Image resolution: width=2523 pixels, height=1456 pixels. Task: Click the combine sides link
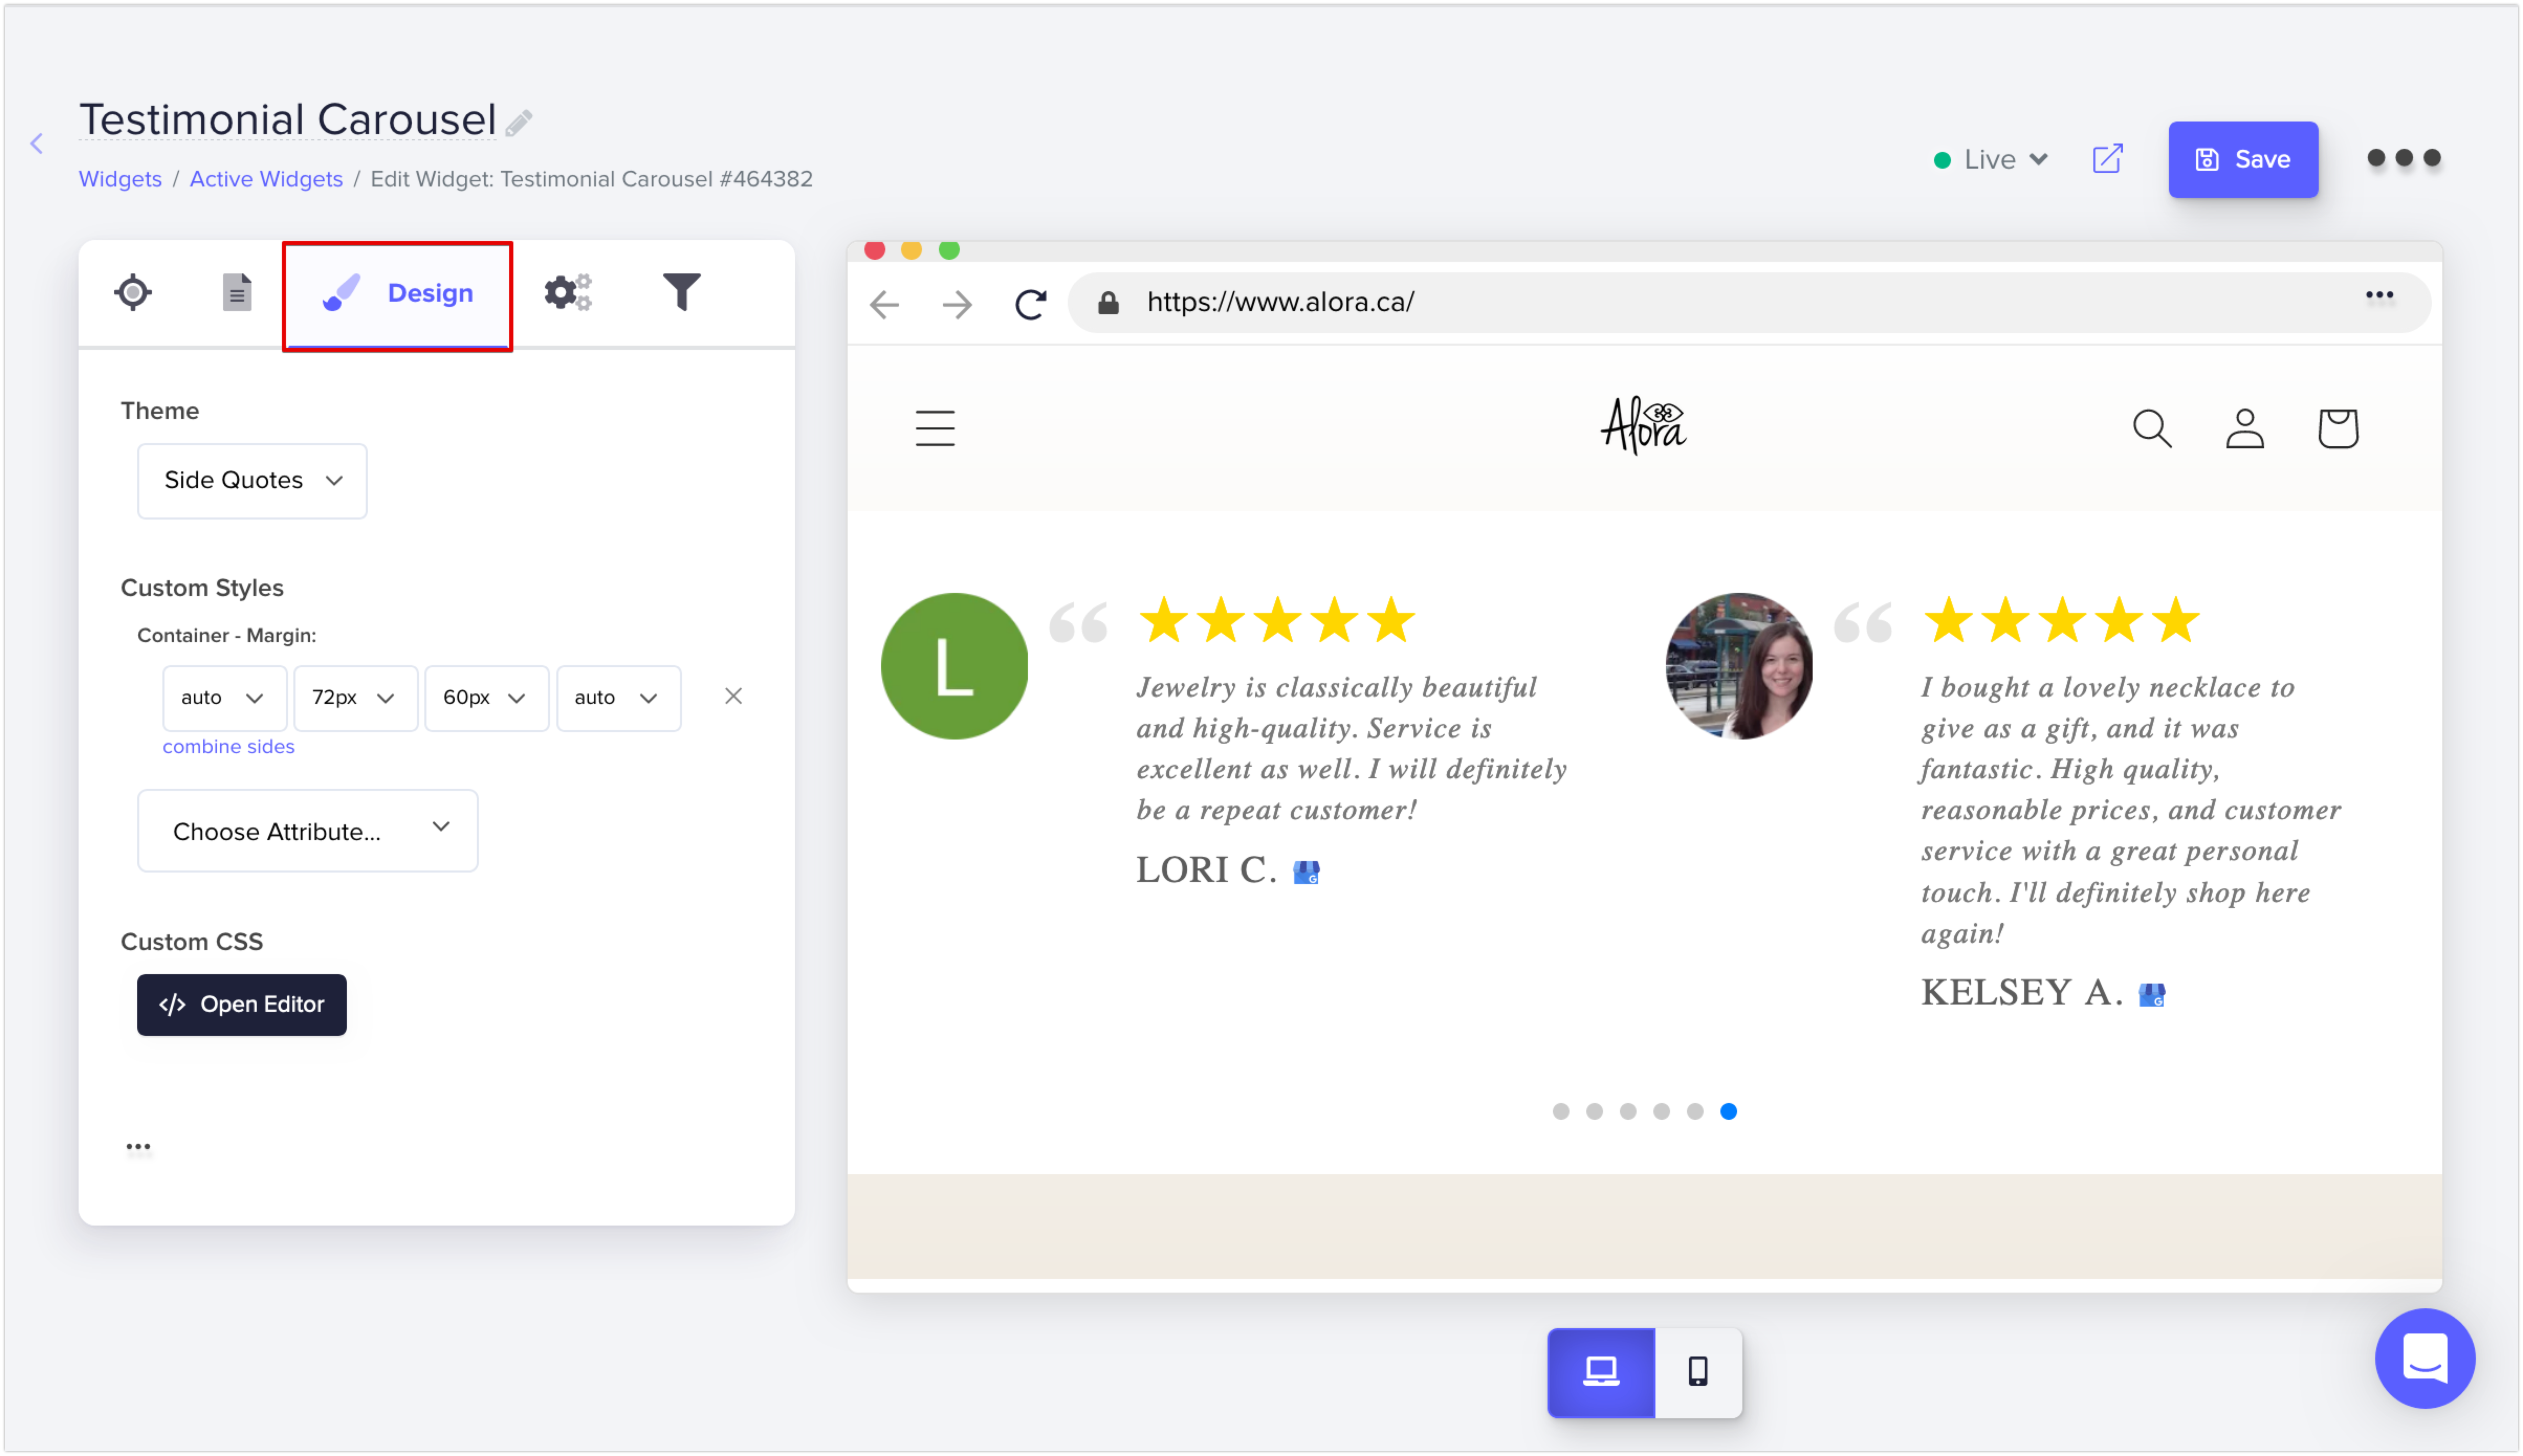[x=228, y=746]
